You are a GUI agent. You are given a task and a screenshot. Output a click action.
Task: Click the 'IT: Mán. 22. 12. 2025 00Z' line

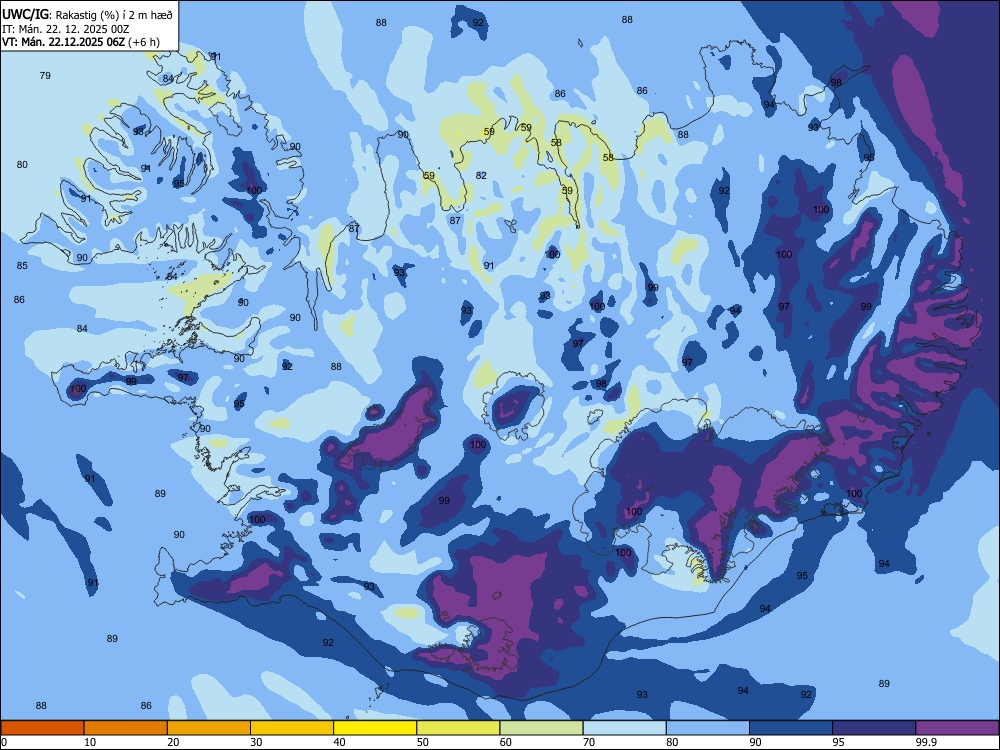pyautogui.click(x=66, y=29)
